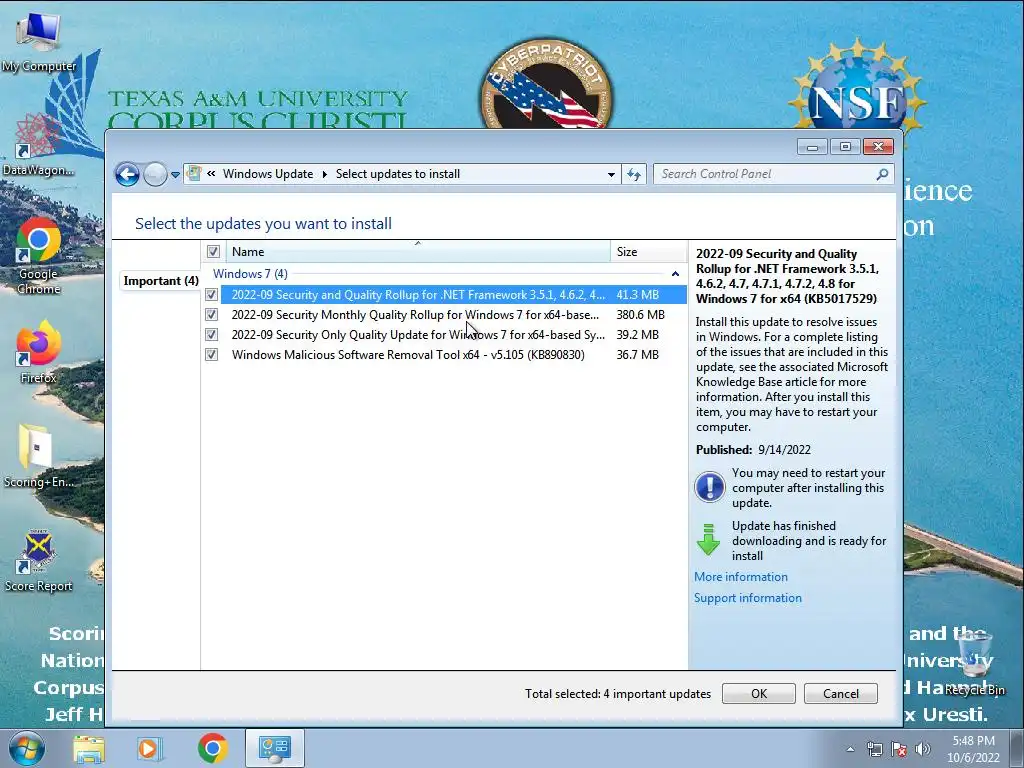Select the Important (4) tab

pyautogui.click(x=161, y=281)
